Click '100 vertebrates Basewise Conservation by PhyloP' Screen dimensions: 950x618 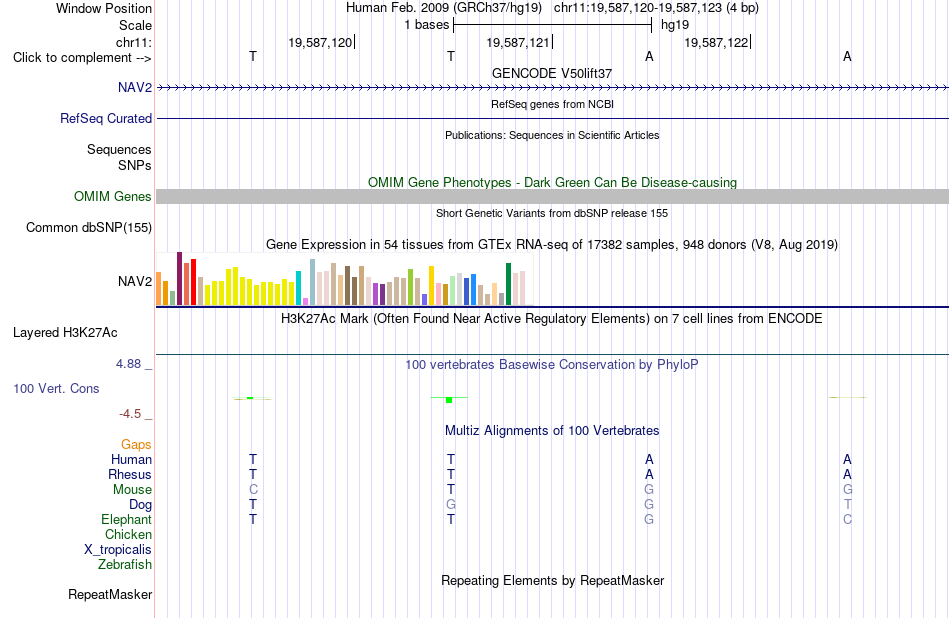tap(552, 365)
